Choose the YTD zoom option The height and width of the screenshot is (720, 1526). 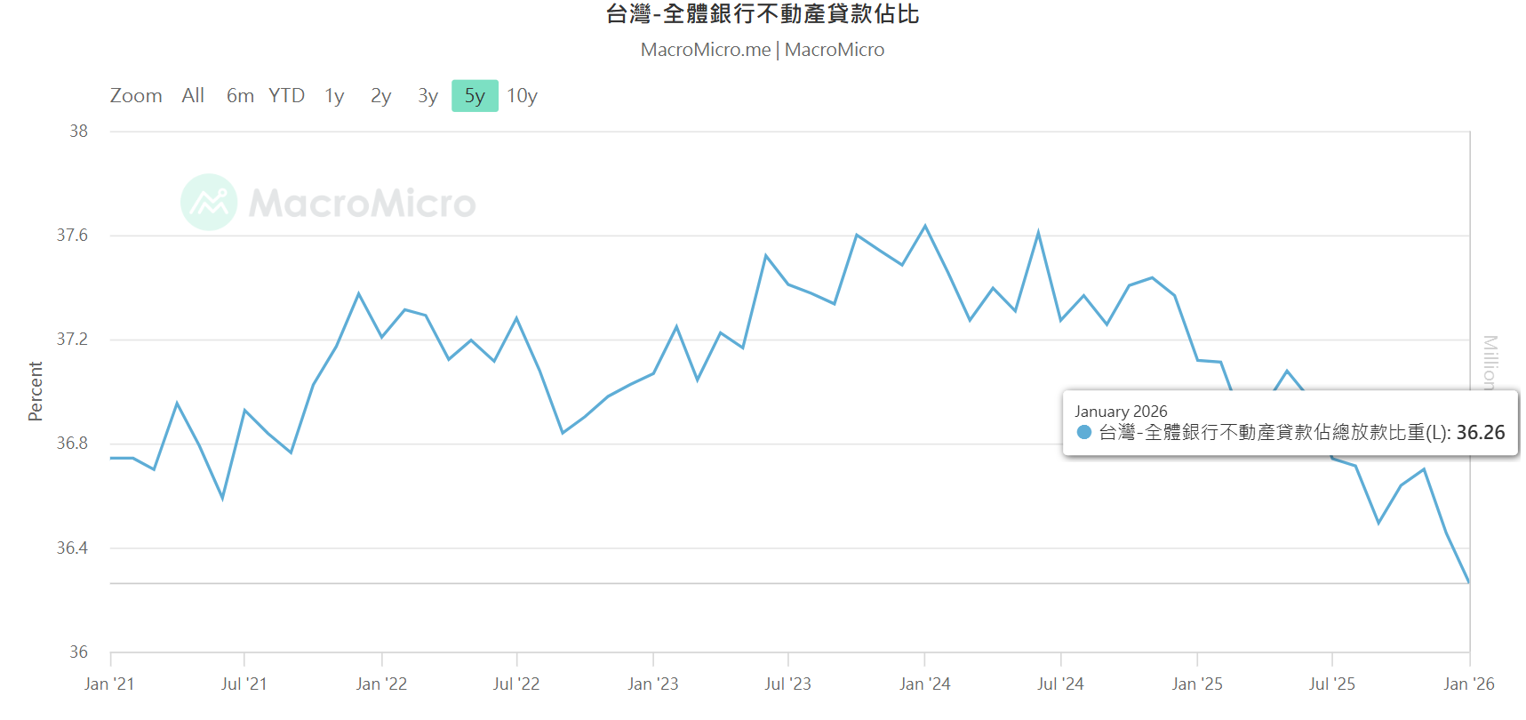(286, 96)
